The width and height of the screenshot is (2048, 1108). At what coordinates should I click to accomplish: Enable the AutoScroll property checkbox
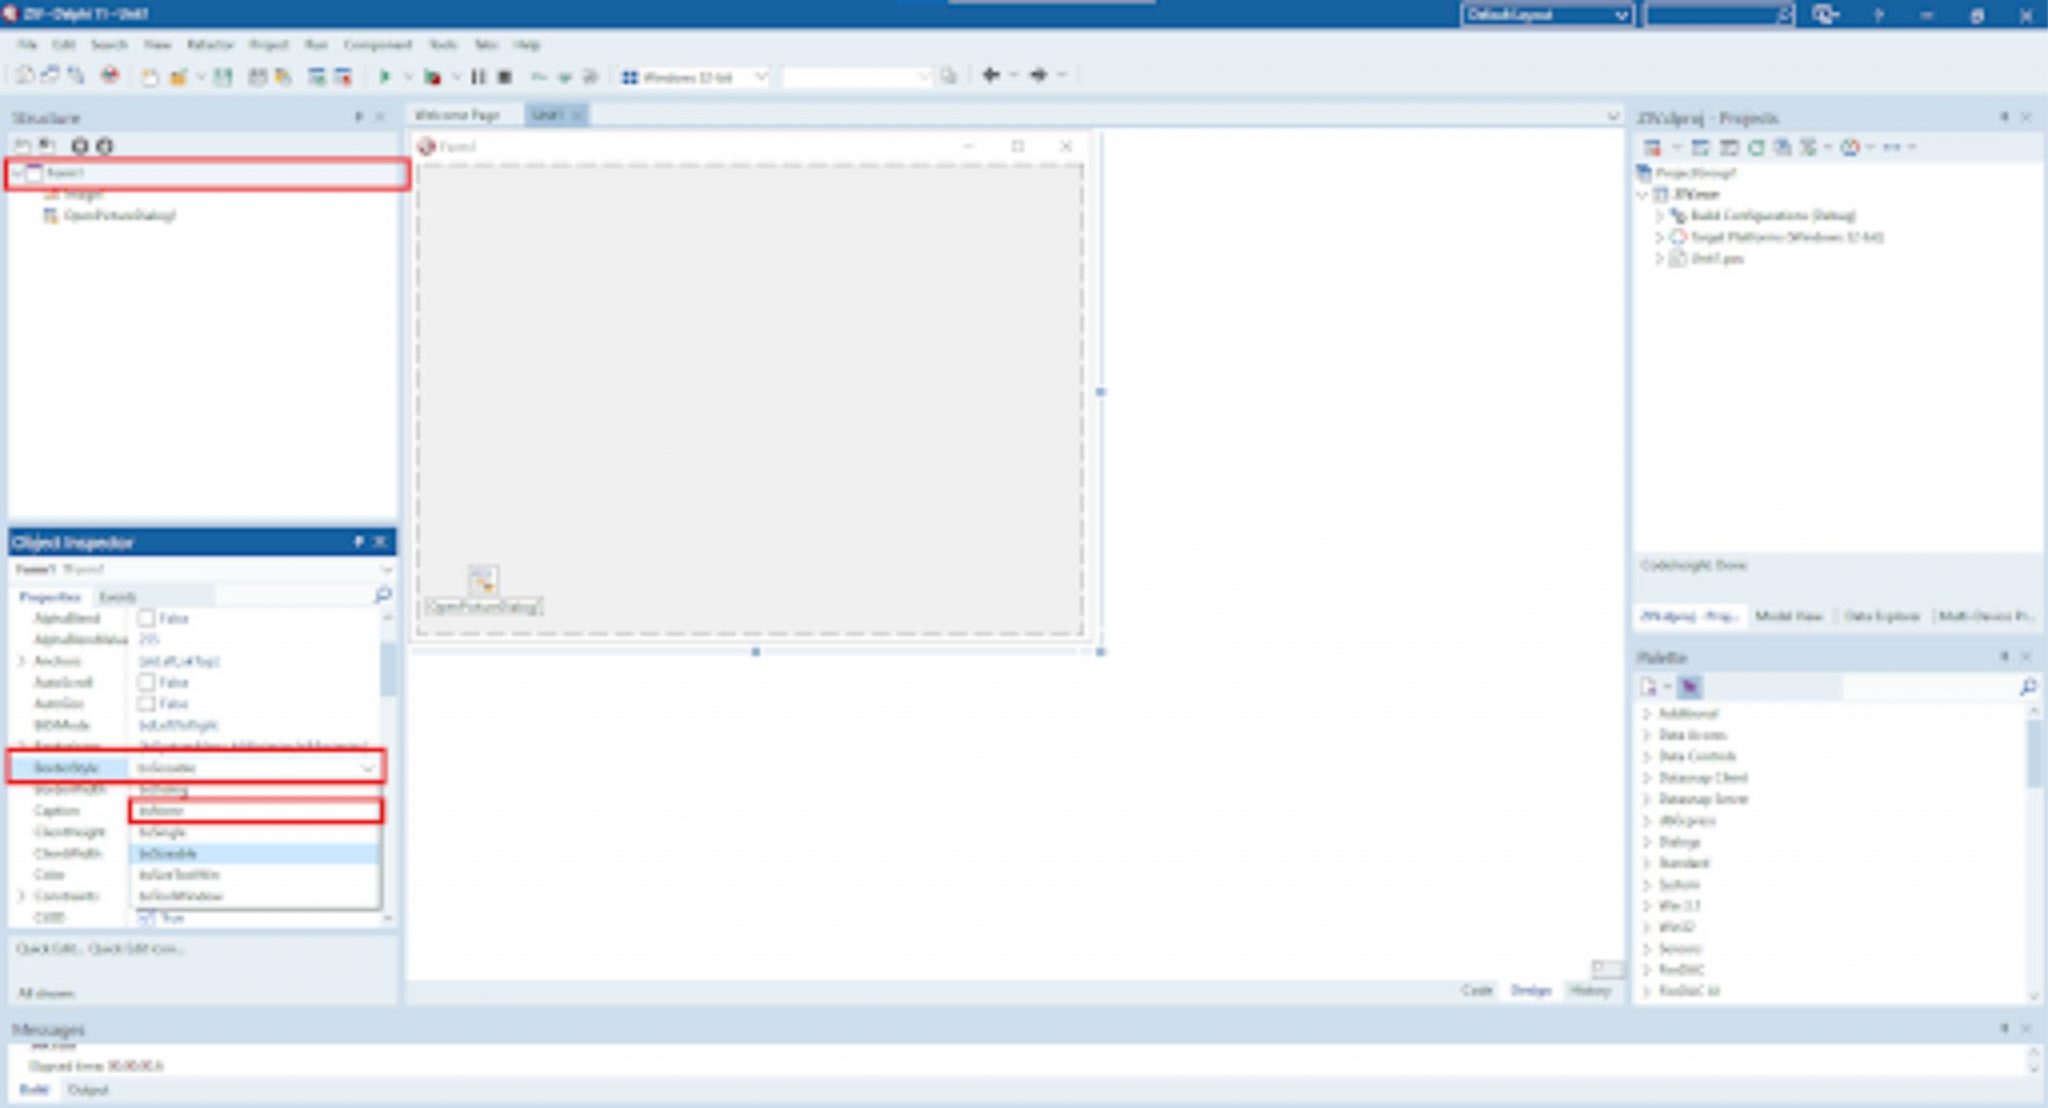coord(145,682)
